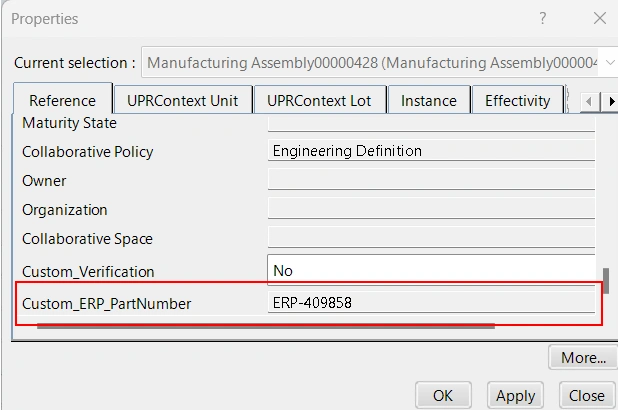Click the Collaborative Space value field

tap(432, 239)
